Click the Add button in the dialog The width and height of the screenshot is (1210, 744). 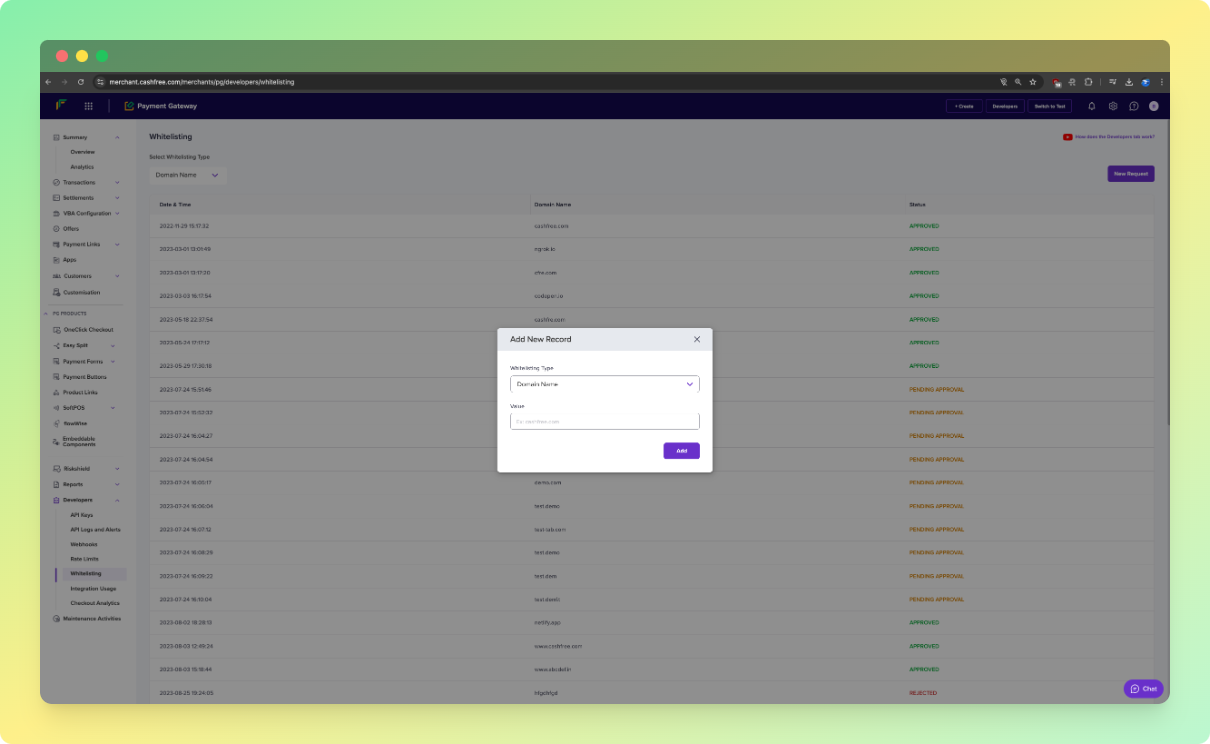click(x=681, y=451)
